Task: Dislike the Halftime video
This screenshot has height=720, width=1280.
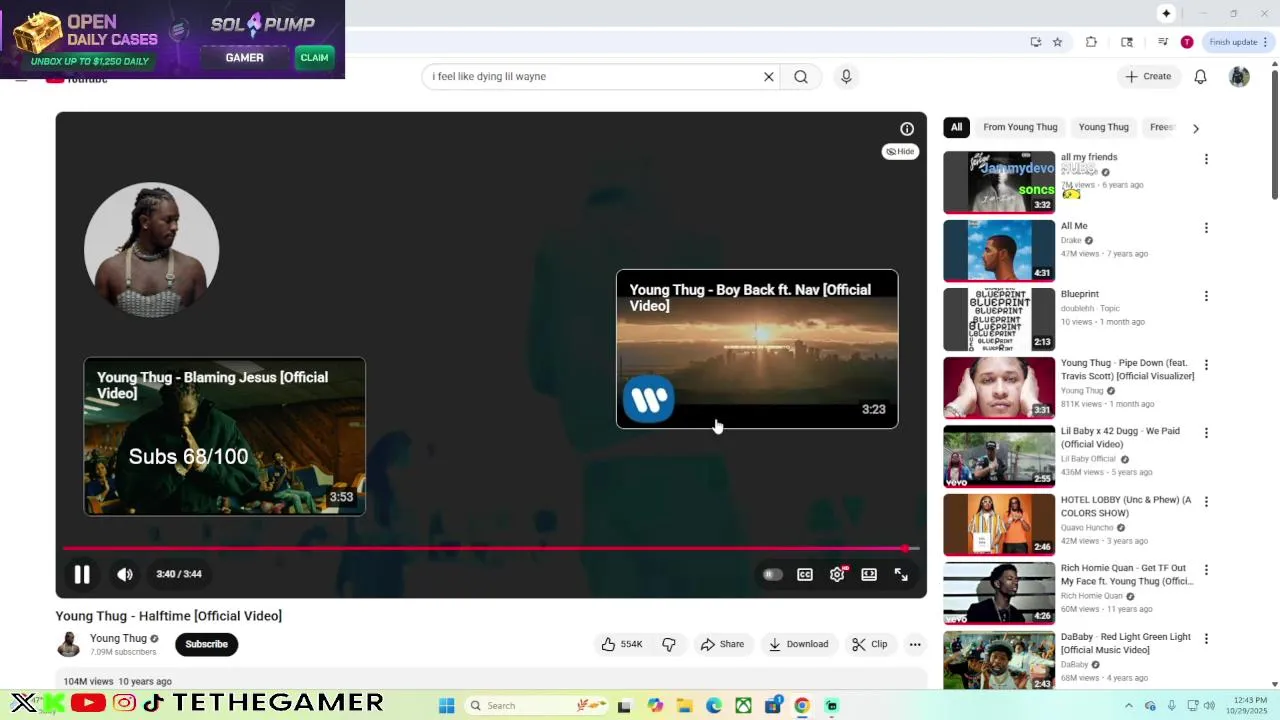Action: [x=669, y=644]
